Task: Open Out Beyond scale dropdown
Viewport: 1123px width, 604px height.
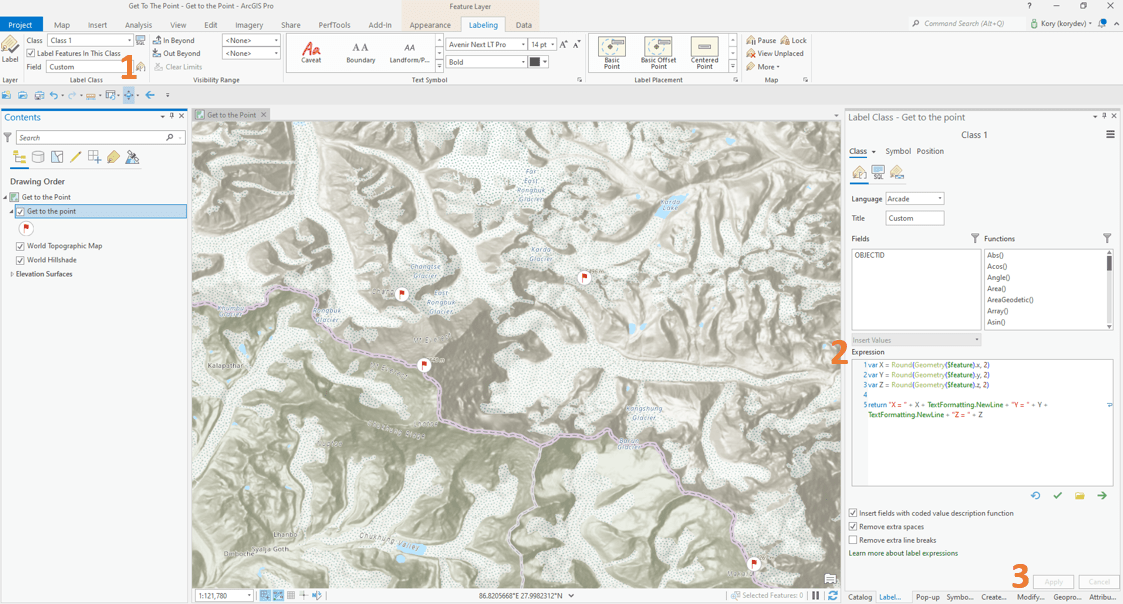Action: tap(251, 53)
